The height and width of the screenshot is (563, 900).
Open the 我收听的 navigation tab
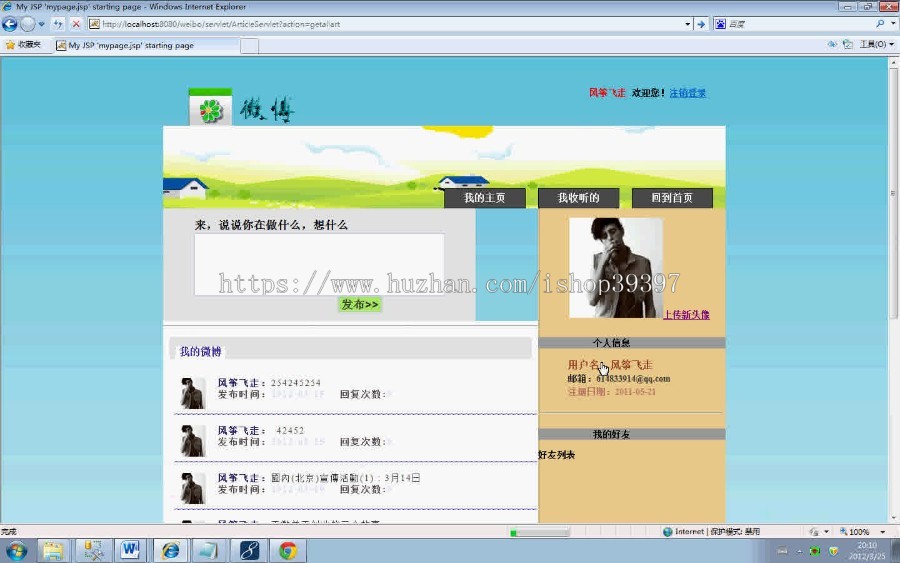[x=579, y=198]
